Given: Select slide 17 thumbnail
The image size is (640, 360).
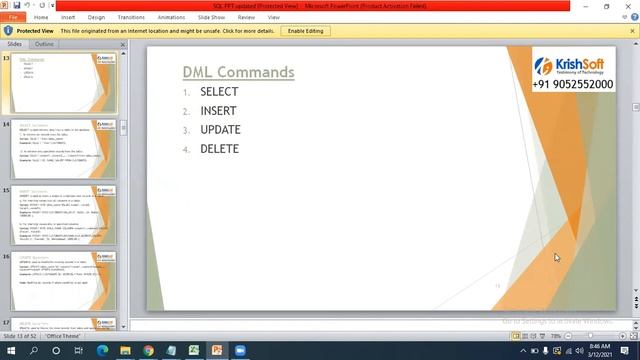Looking at the screenshot, I should click(63, 324).
